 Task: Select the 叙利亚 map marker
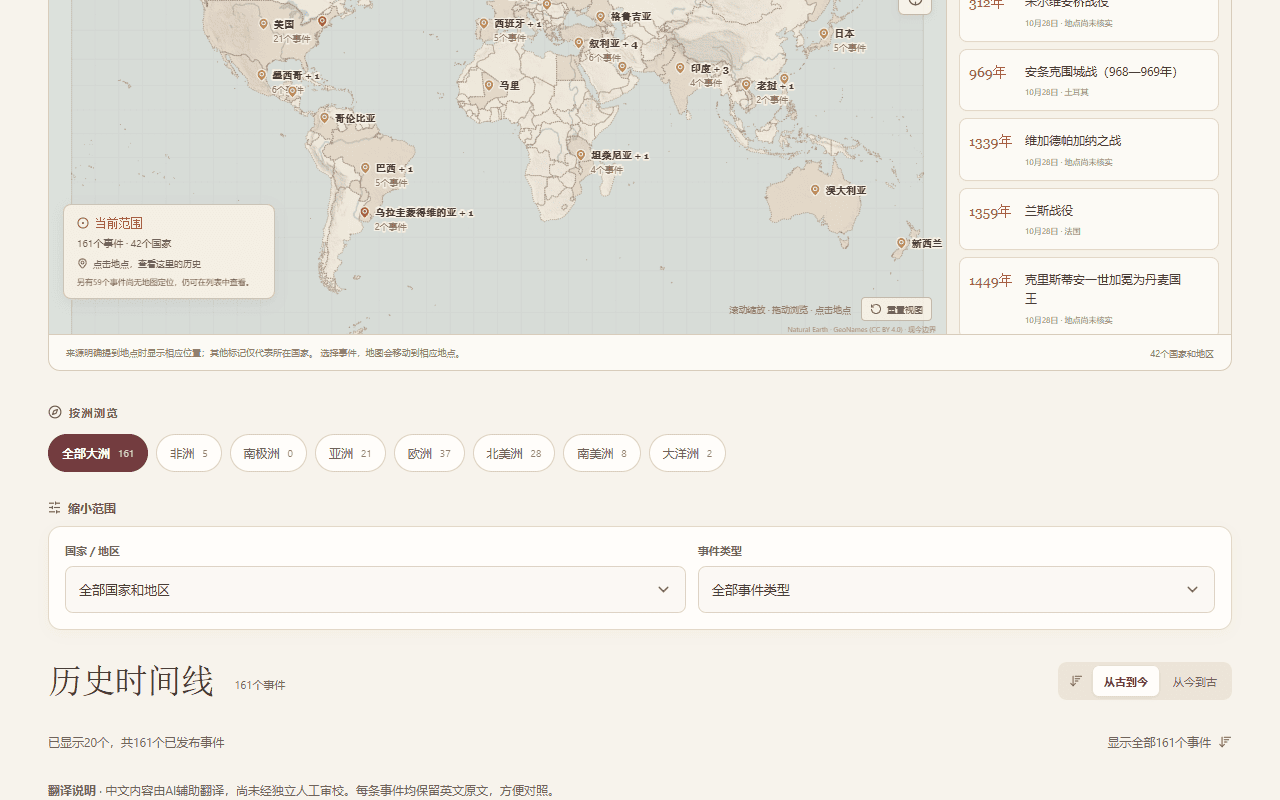point(579,43)
